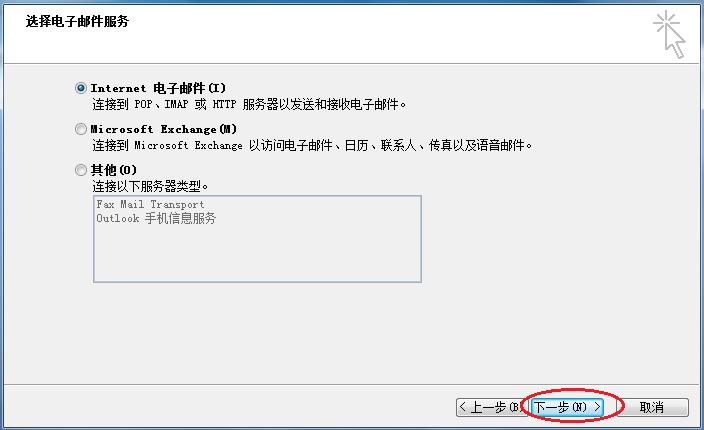Select the Internet 电子邮件 radio button
Screen dimensions: 704x430
point(81,88)
